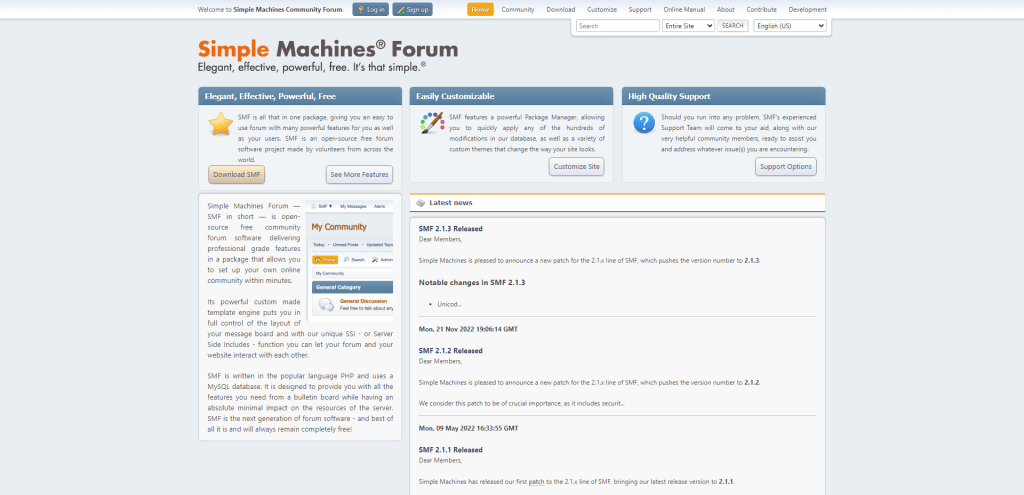Click the Latest news heading text
This screenshot has width=1024, height=495.
[451, 203]
